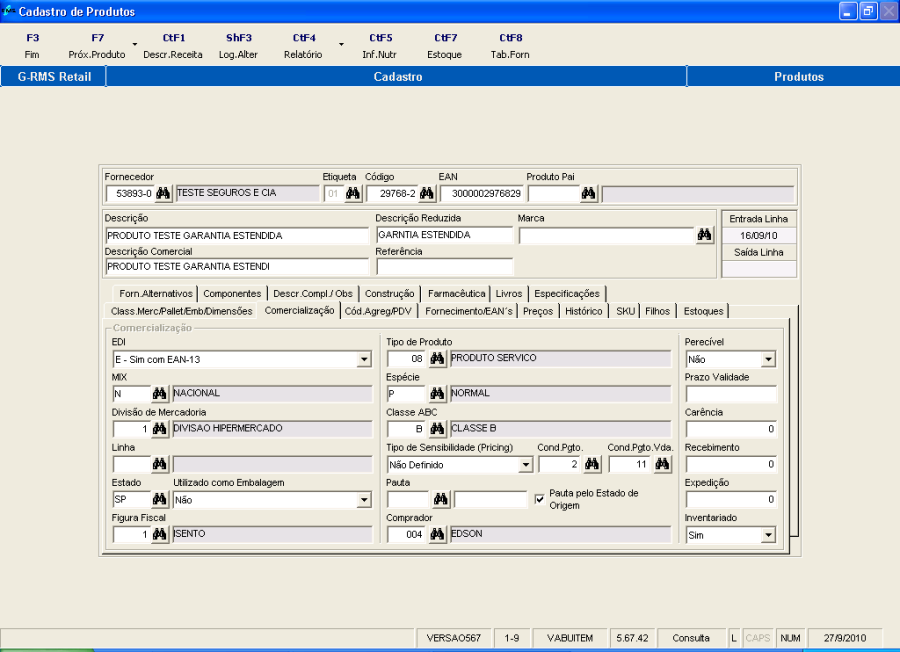Open the Perecível dropdown
This screenshot has height=652, width=900.
[769, 360]
